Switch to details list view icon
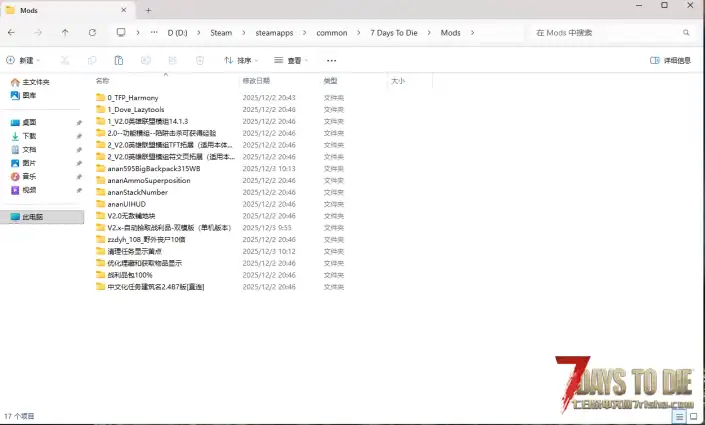Image resolution: width=705 pixels, height=425 pixels. coord(679,416)
